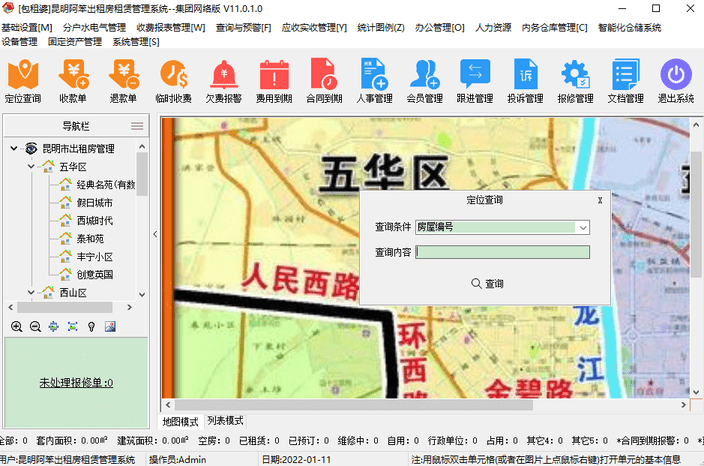Collapse the navigation panel with splitter arrow

pyautogui.click(x=155, y=234)
